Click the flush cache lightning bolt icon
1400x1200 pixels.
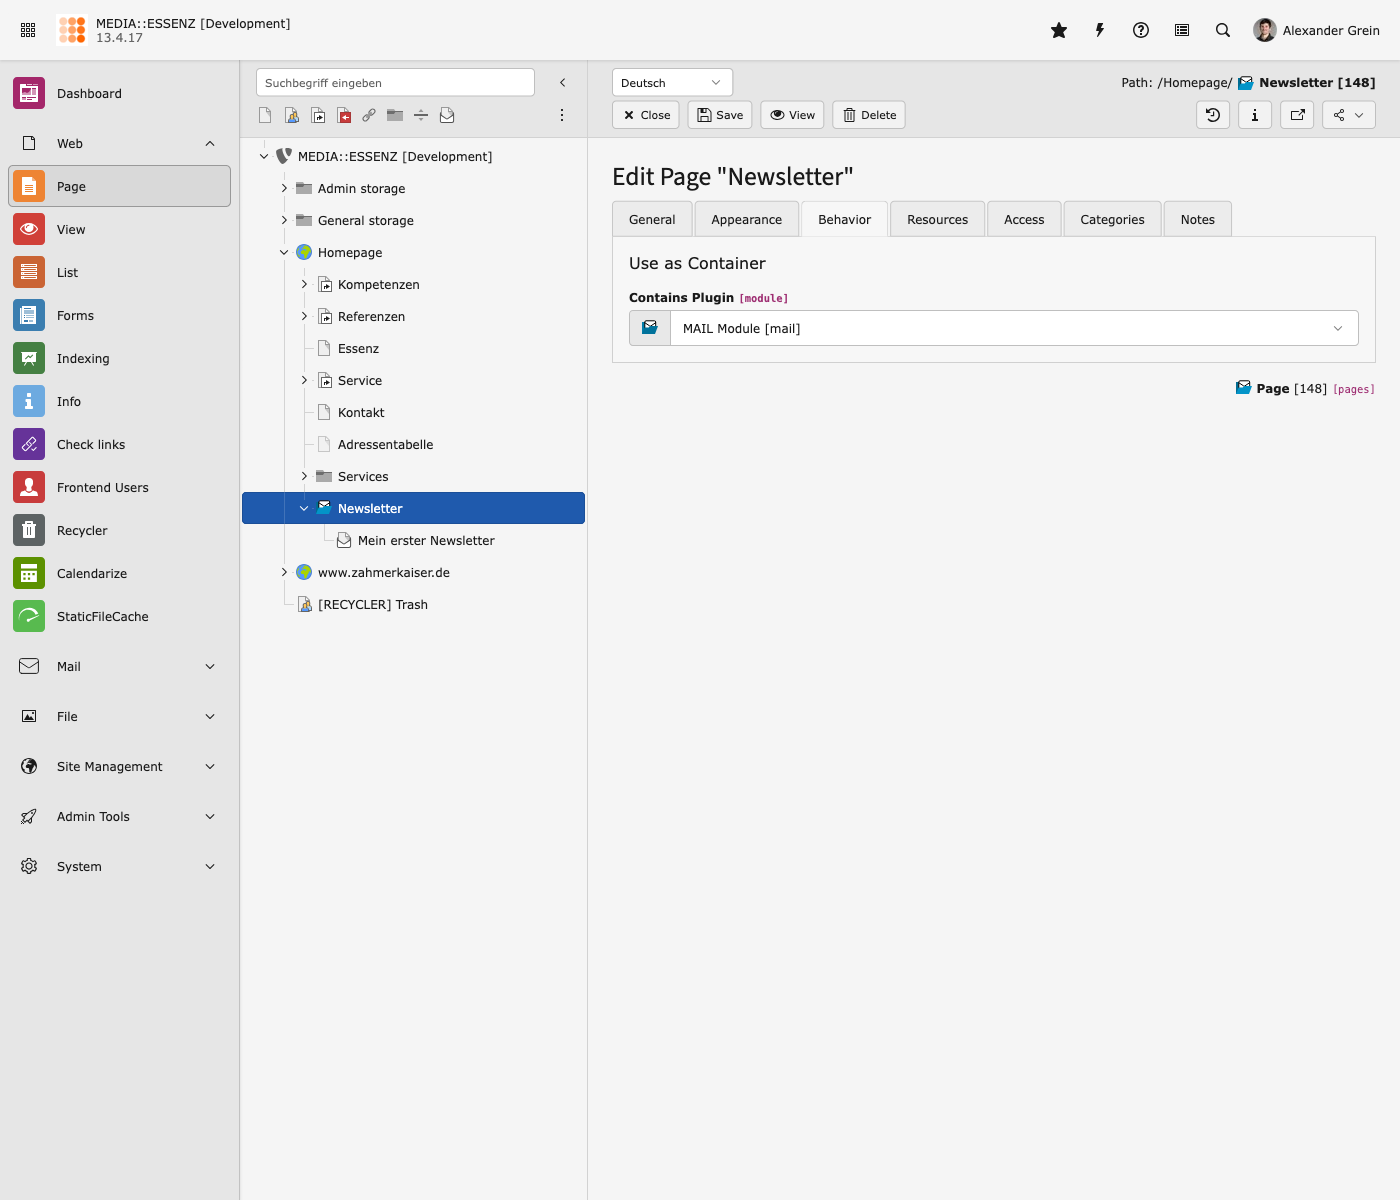(x=1100, y=30)
